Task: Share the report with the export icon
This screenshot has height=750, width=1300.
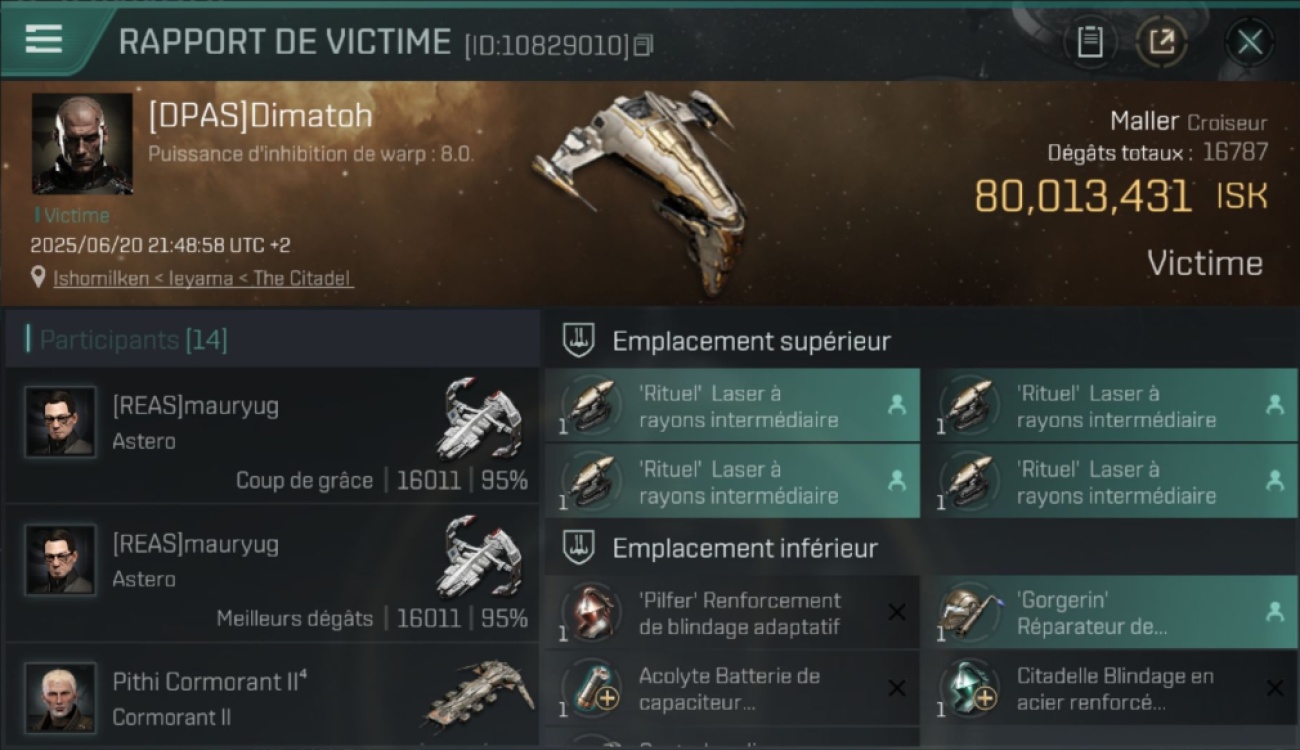Action: click(1162, 42)
